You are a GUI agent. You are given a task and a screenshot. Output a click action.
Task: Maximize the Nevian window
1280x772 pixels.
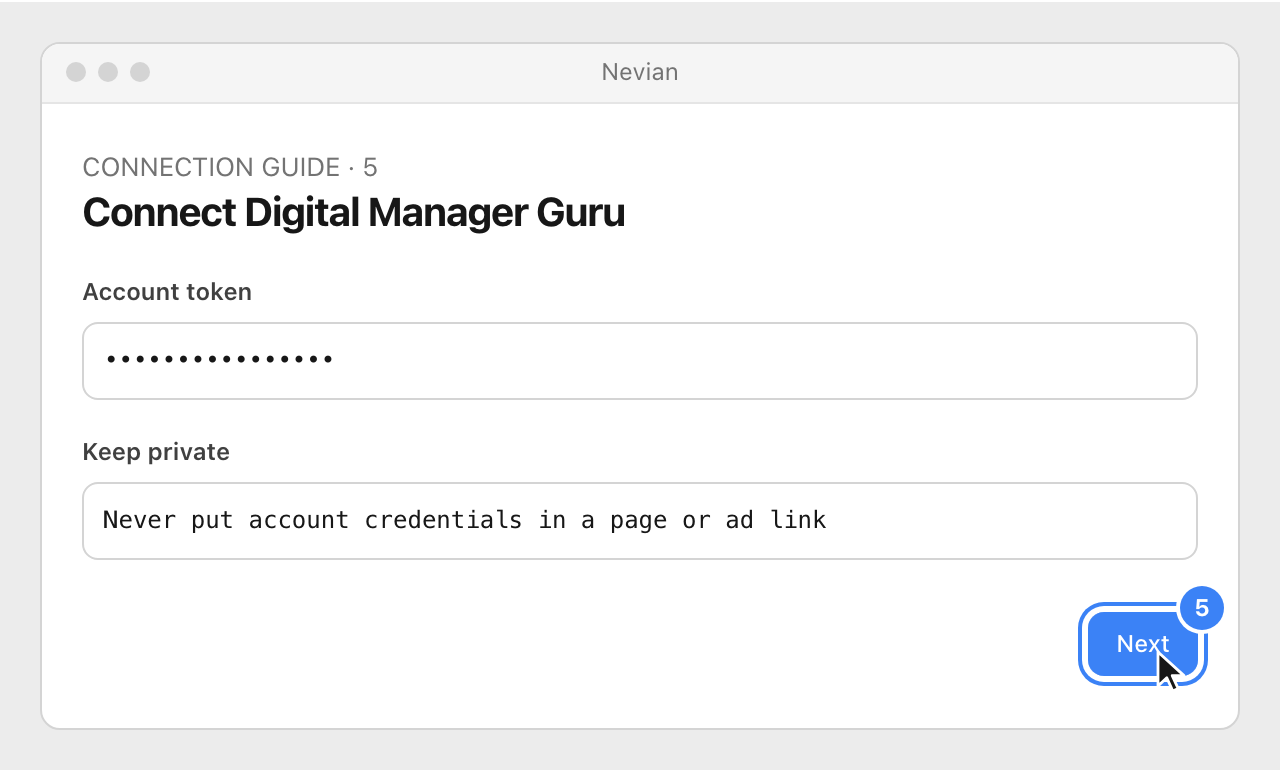point(140,72)
